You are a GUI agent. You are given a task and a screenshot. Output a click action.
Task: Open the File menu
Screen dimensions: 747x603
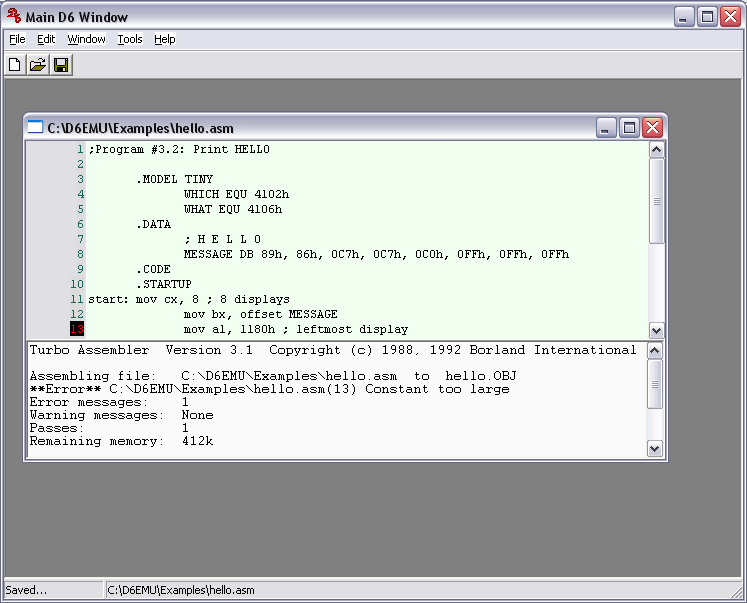coord(17,39)
